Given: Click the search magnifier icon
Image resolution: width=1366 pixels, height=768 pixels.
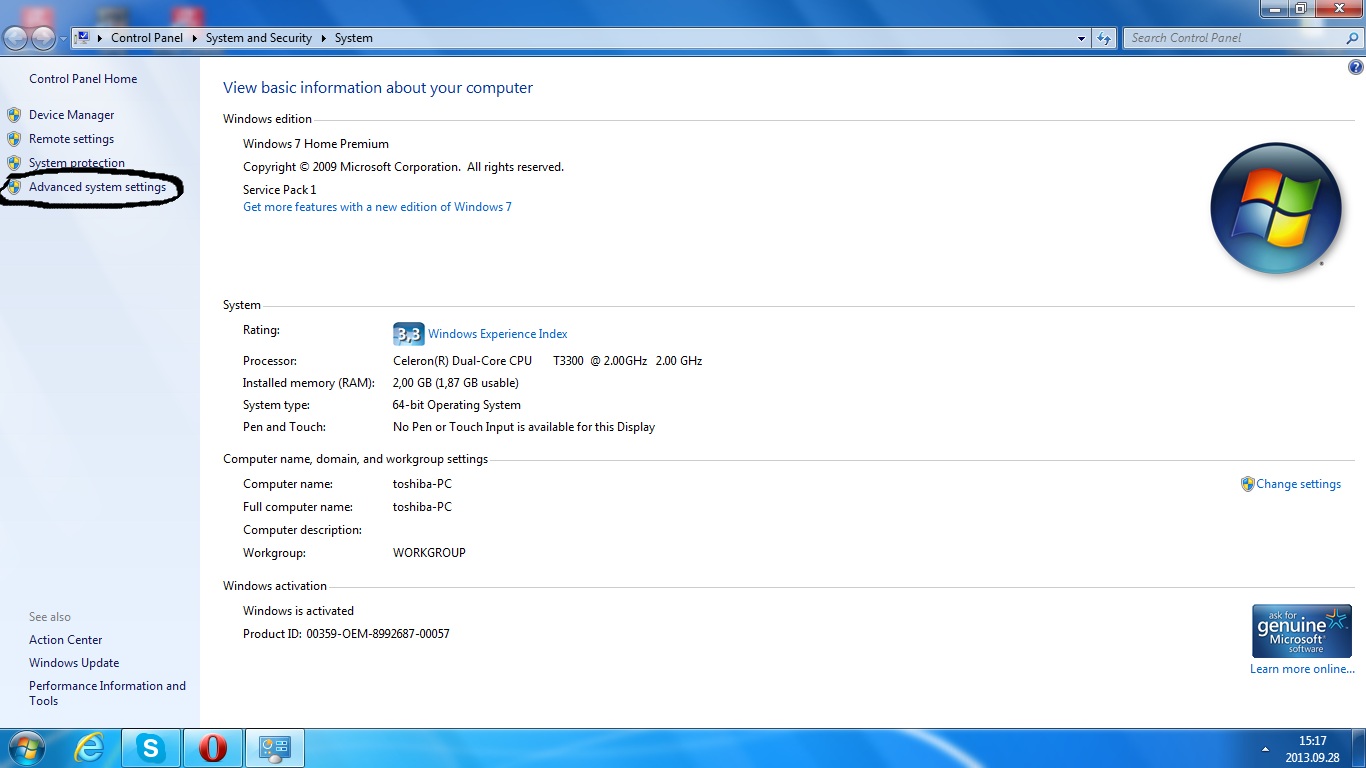Looking at the screenshot, I should 1352,38.
